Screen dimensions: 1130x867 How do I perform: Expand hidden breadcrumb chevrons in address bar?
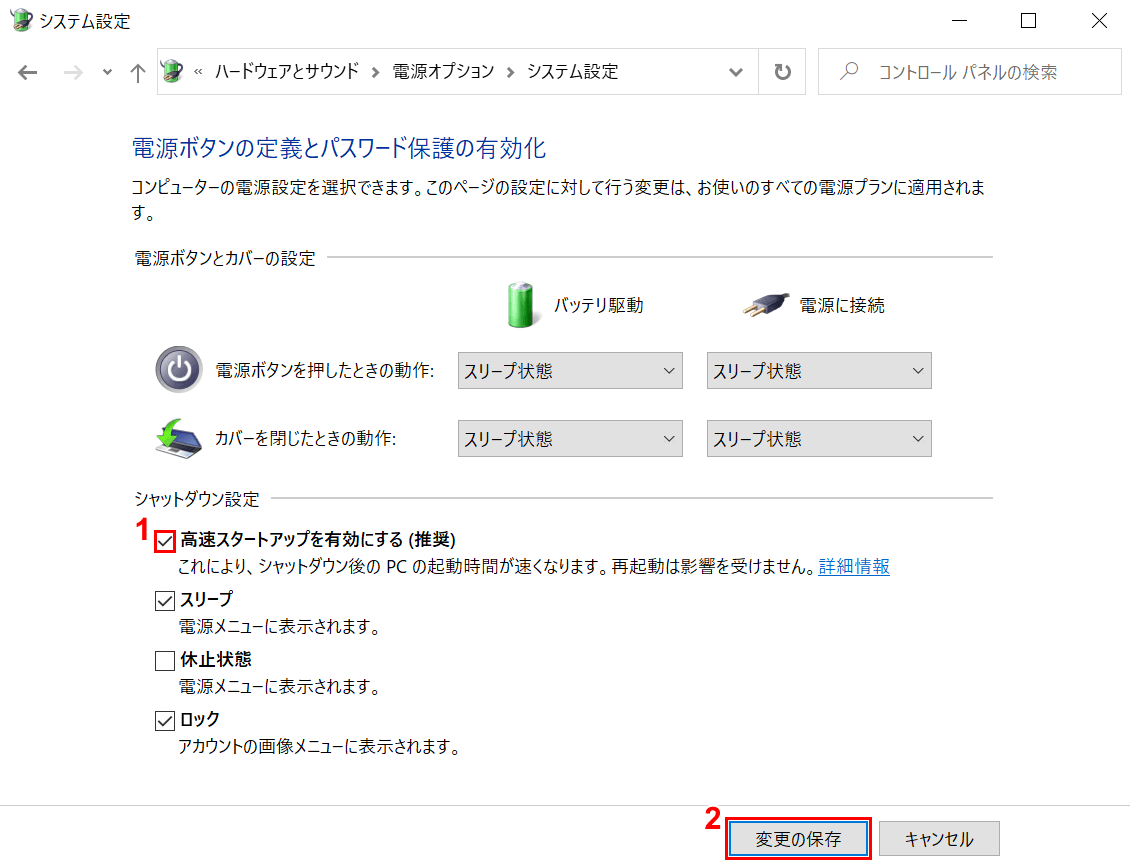(198, 71)
